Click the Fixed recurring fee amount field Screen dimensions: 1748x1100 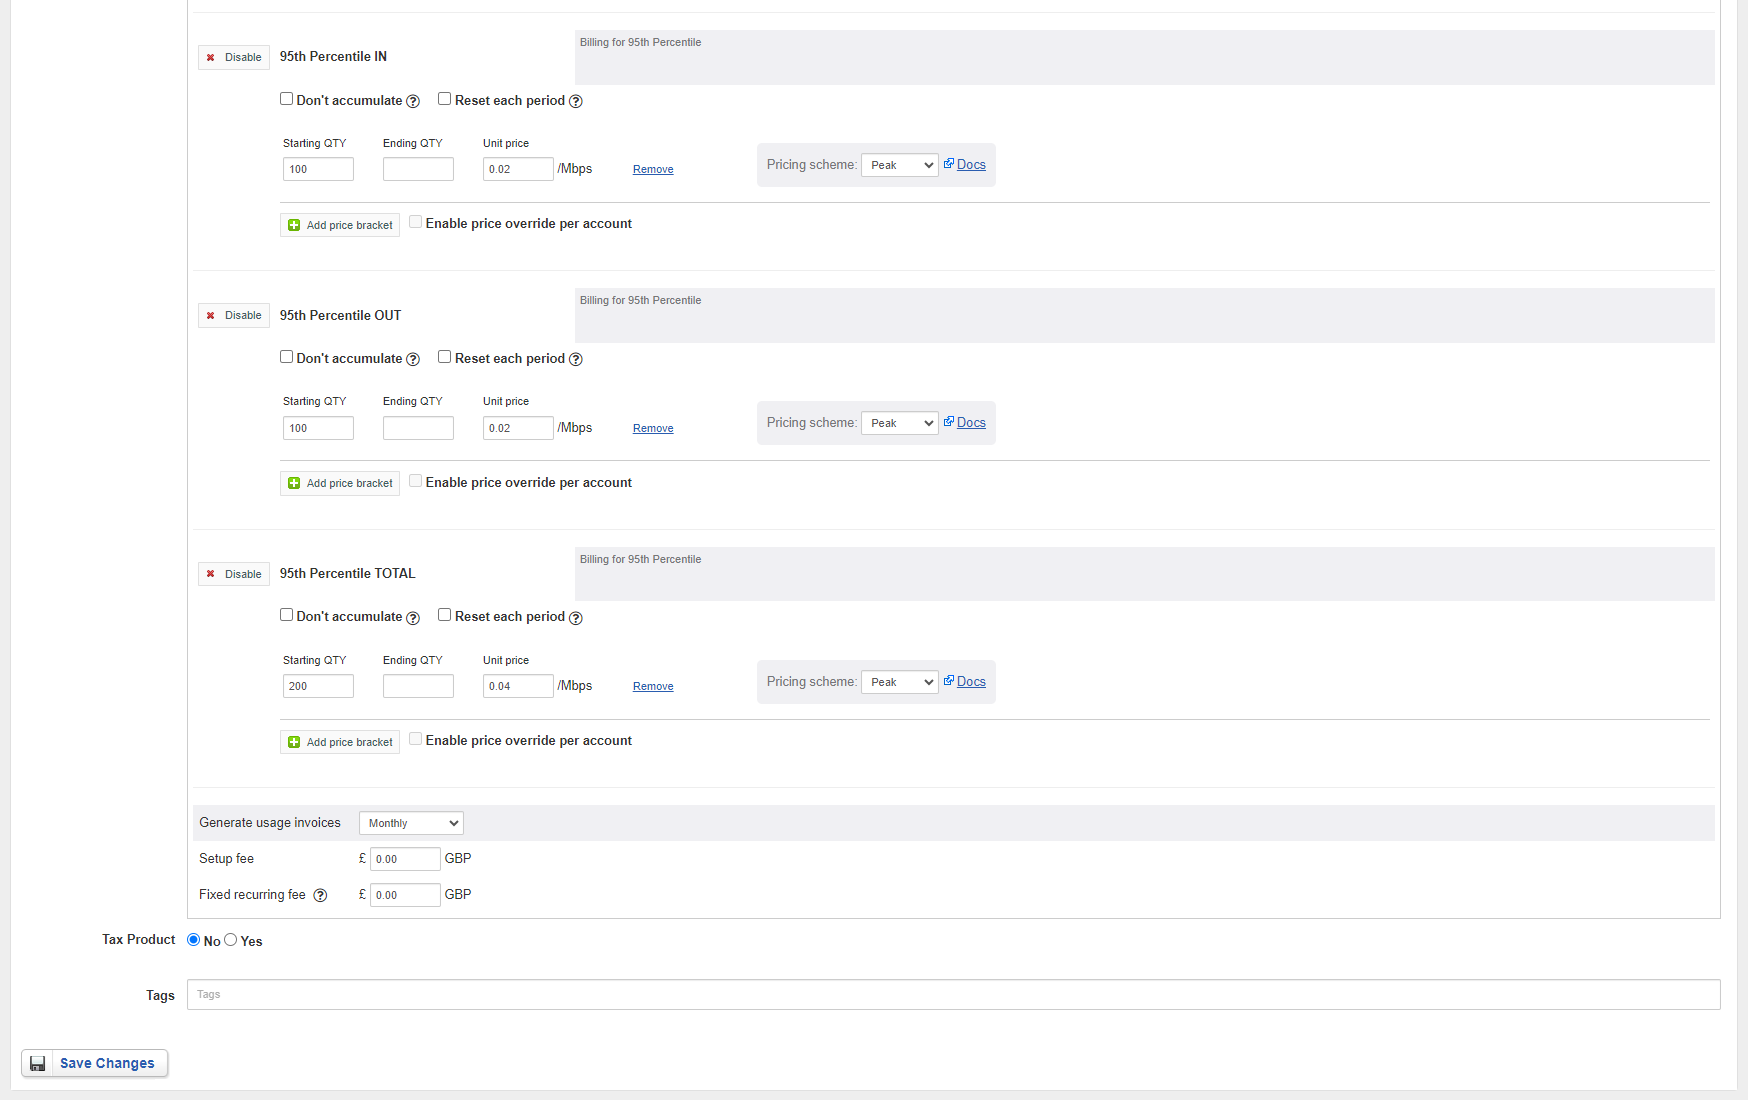[405, 895]
